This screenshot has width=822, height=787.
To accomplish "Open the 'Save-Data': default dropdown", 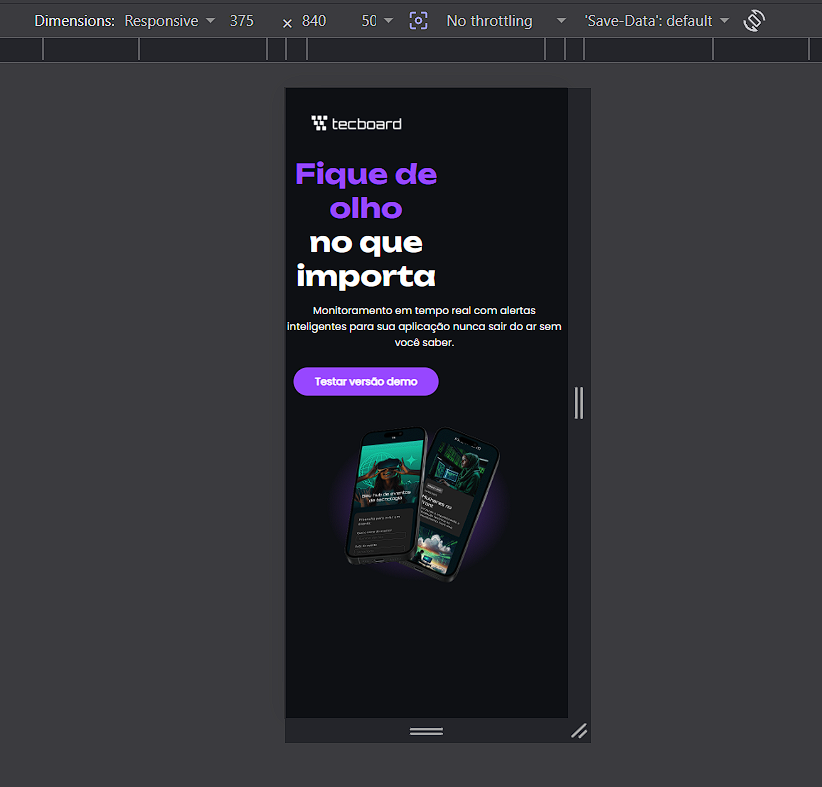I will (x=657, y=21).
